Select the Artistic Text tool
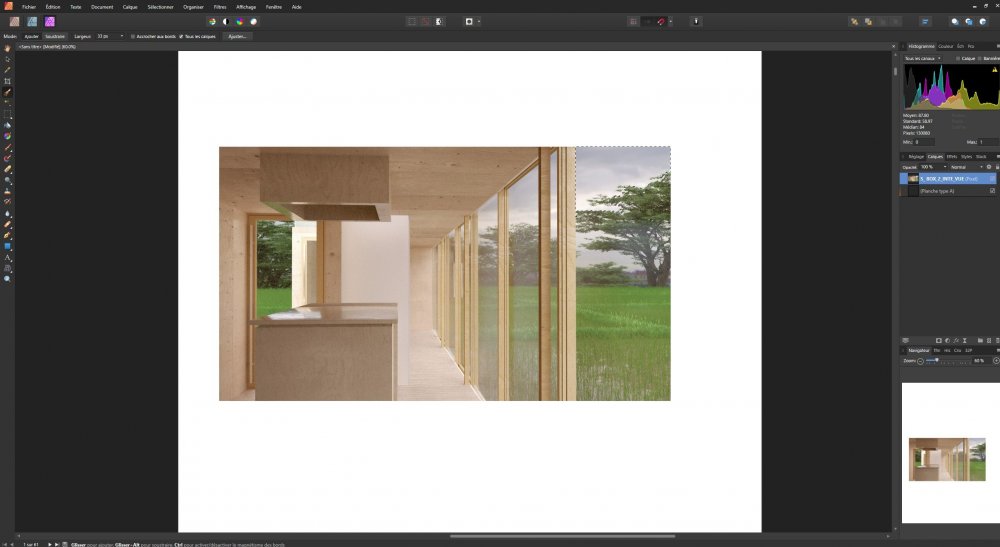1000x547 pixels. (x=8, y=258)
